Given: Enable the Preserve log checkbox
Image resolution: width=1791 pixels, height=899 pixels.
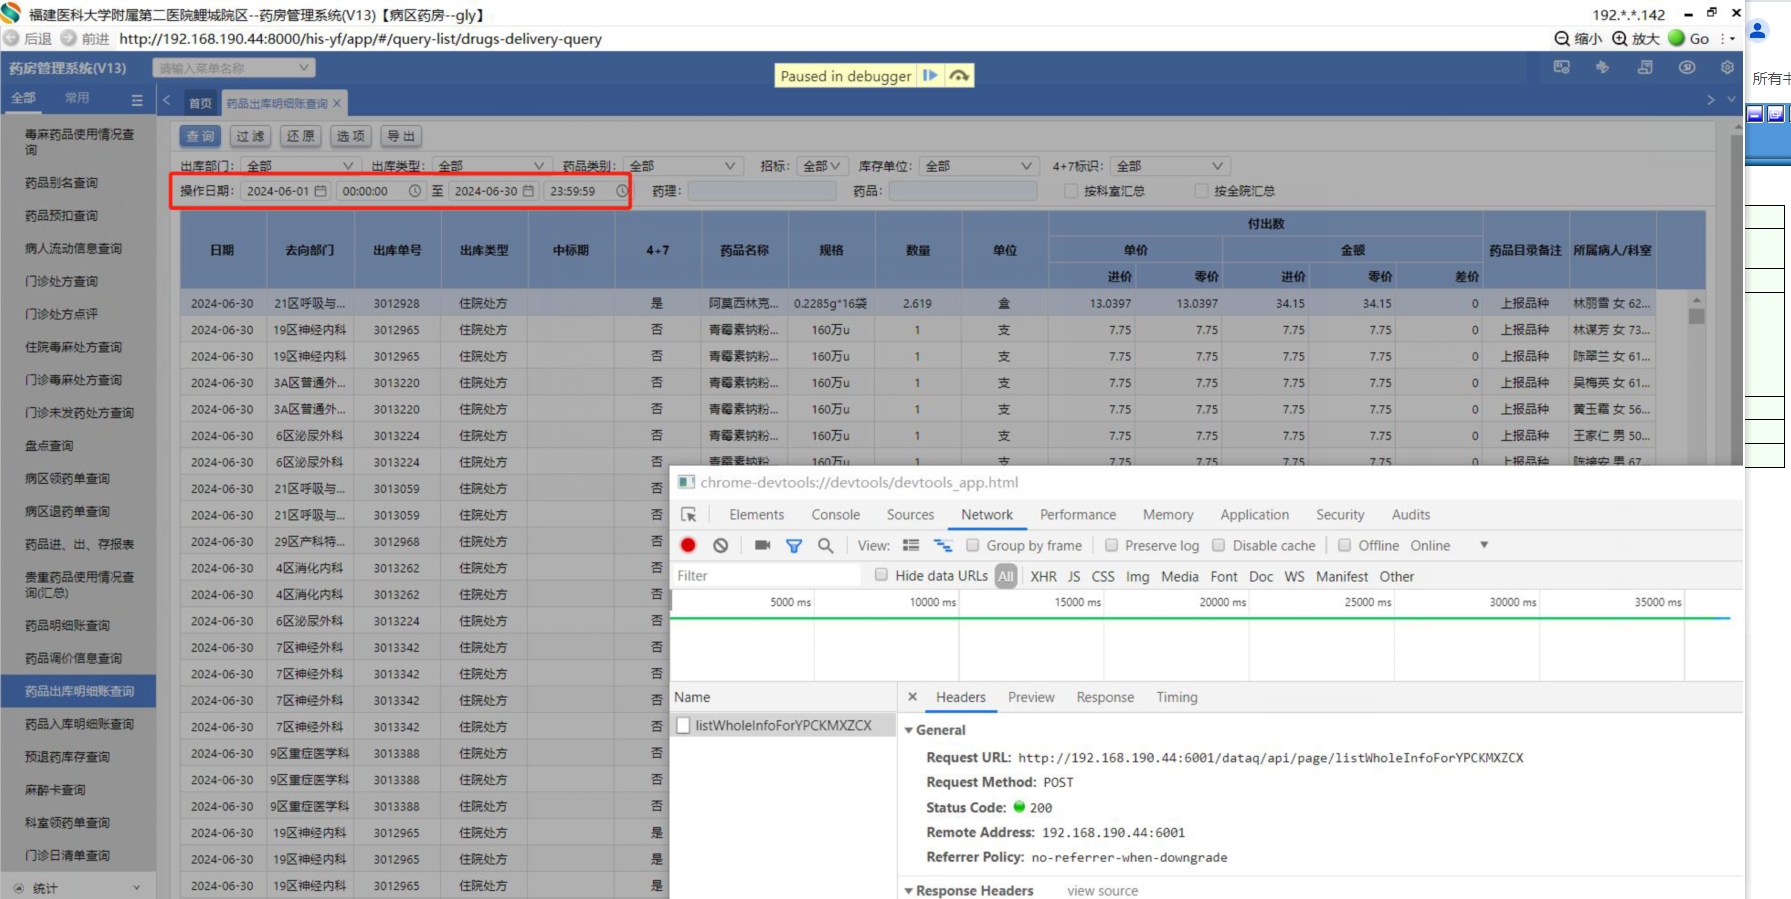Looking at the screenshot, I should coord(1111,545).
